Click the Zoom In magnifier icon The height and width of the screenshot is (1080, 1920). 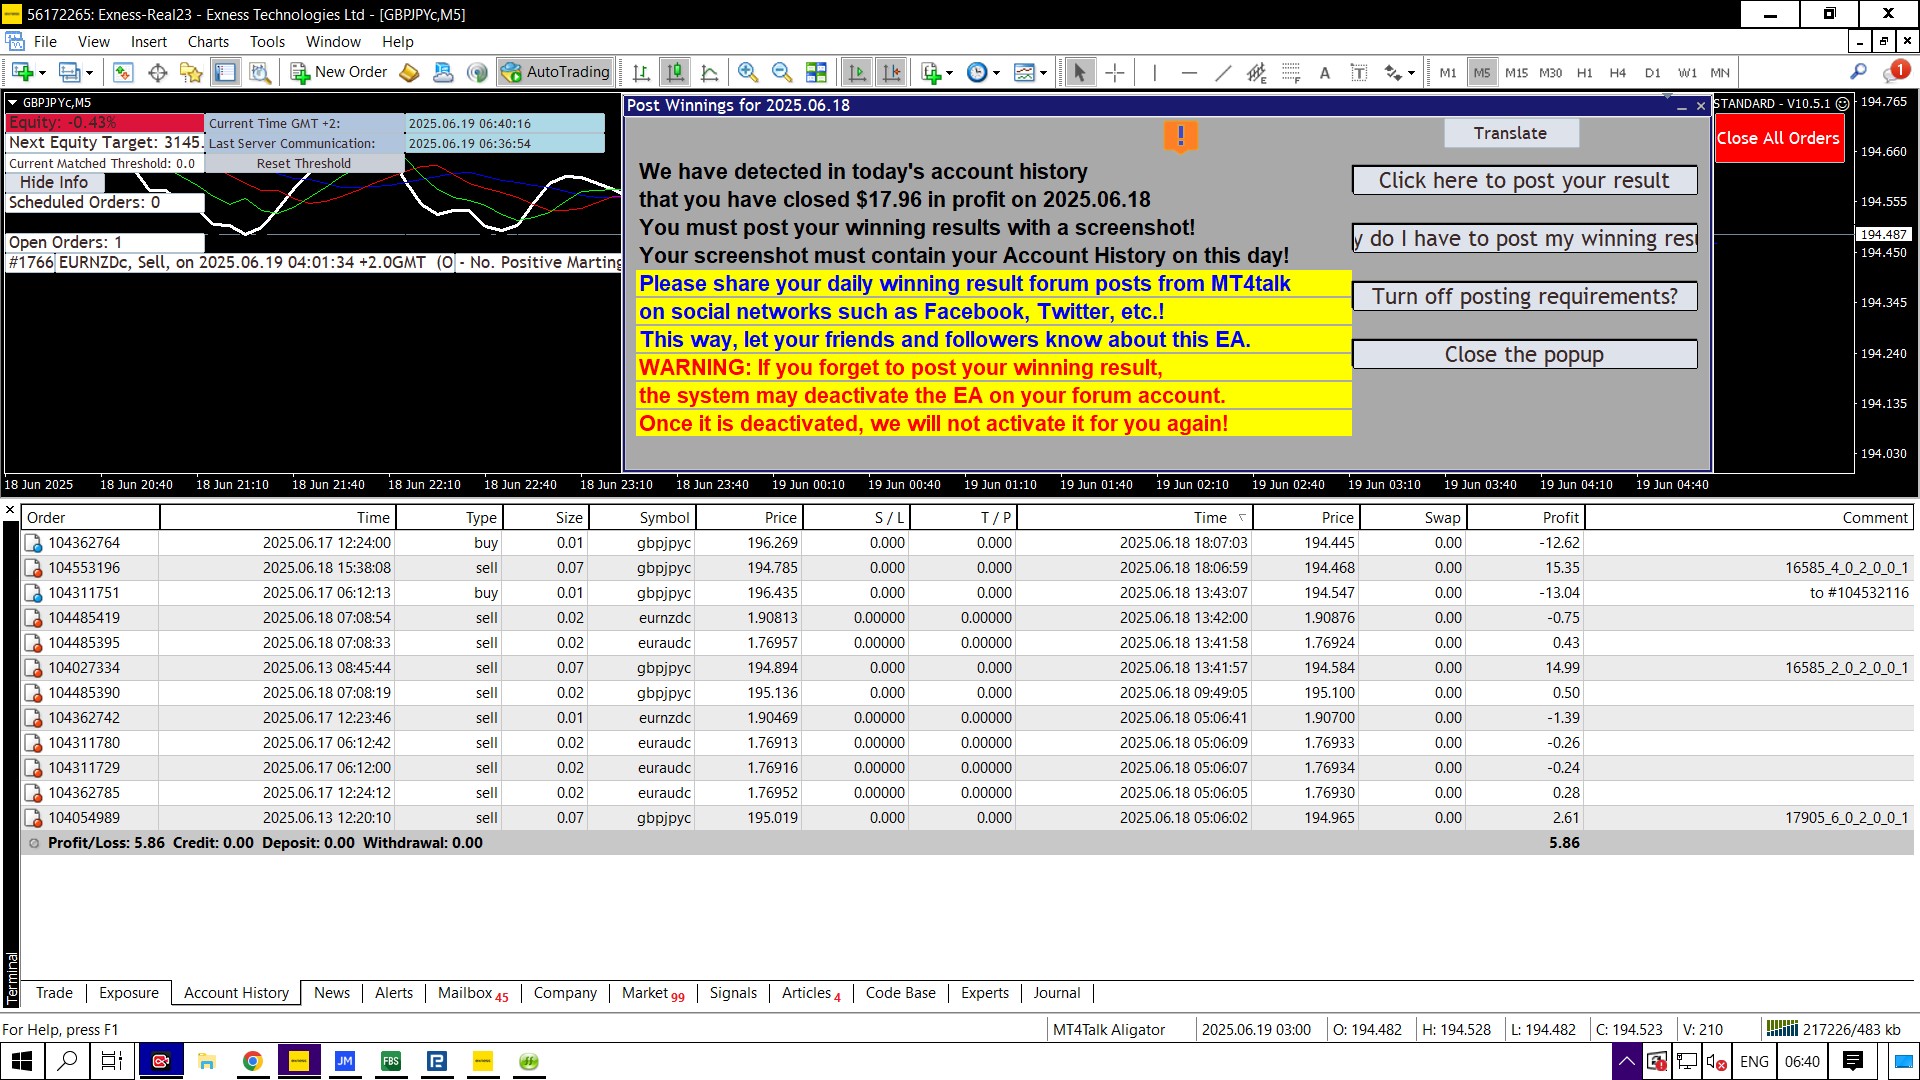(747, 72)
